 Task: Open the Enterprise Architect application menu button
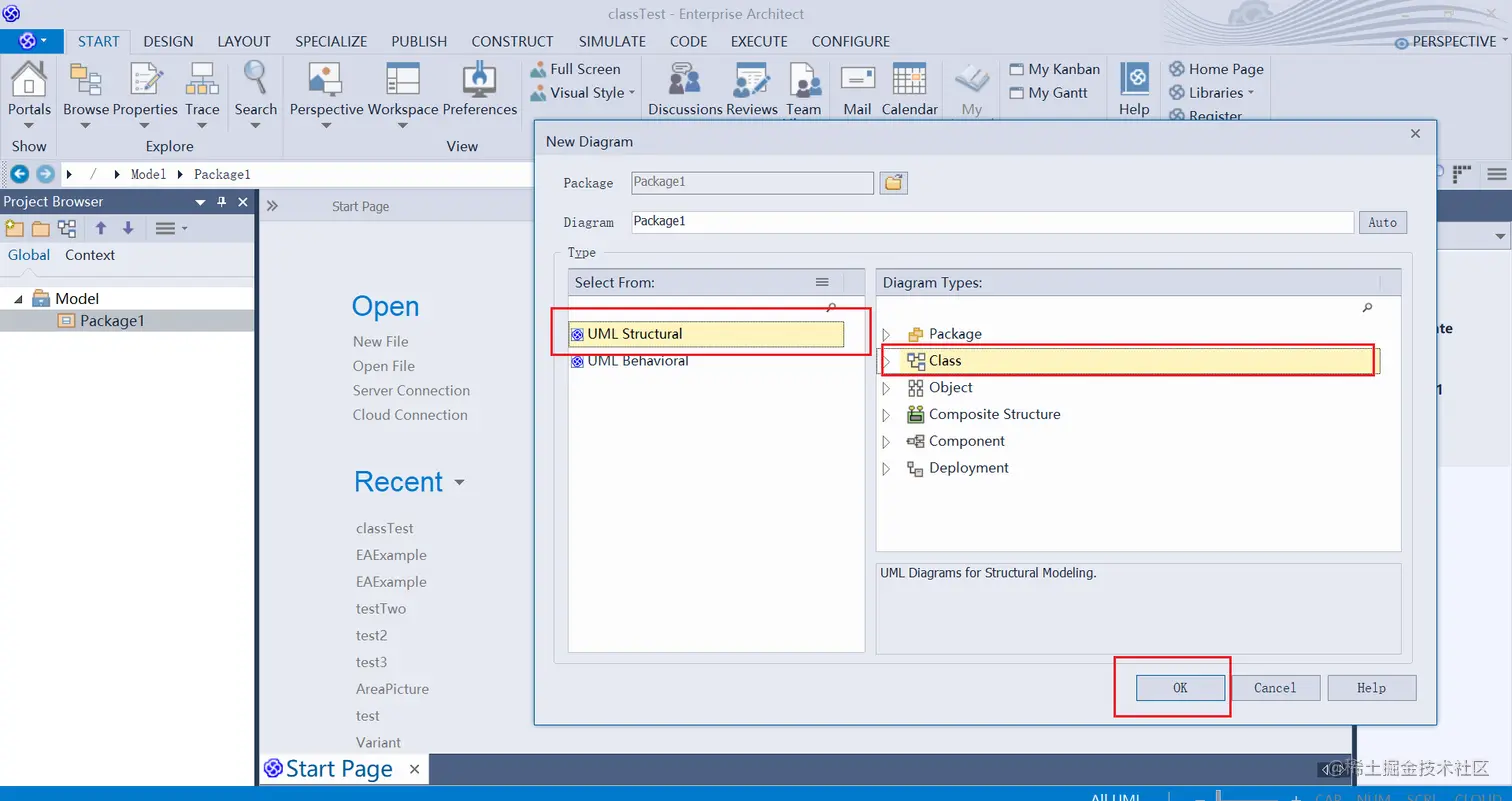click(x=32, y=42)
